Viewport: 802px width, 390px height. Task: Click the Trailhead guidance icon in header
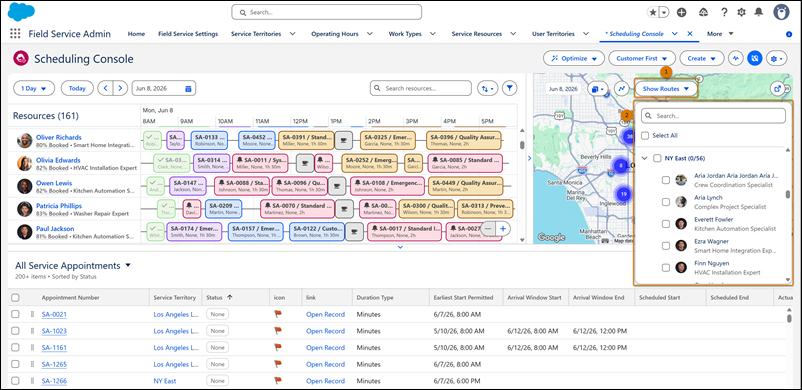(x=703, y=12)
